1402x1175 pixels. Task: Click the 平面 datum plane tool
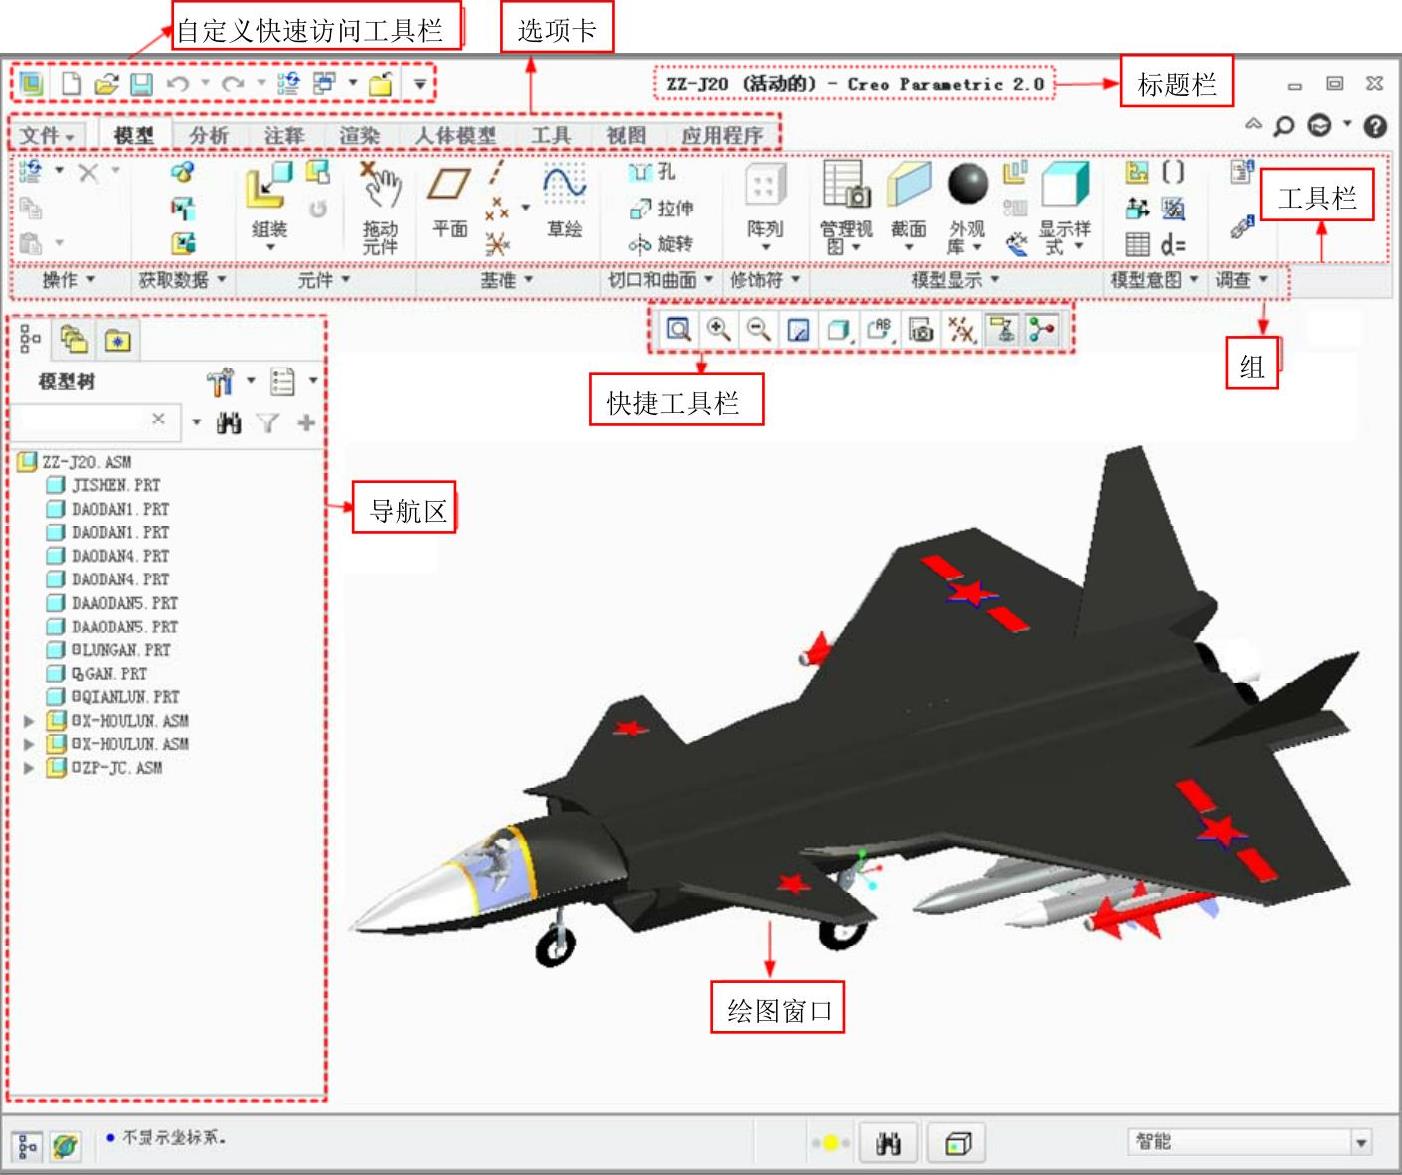(x=449, y=202)
